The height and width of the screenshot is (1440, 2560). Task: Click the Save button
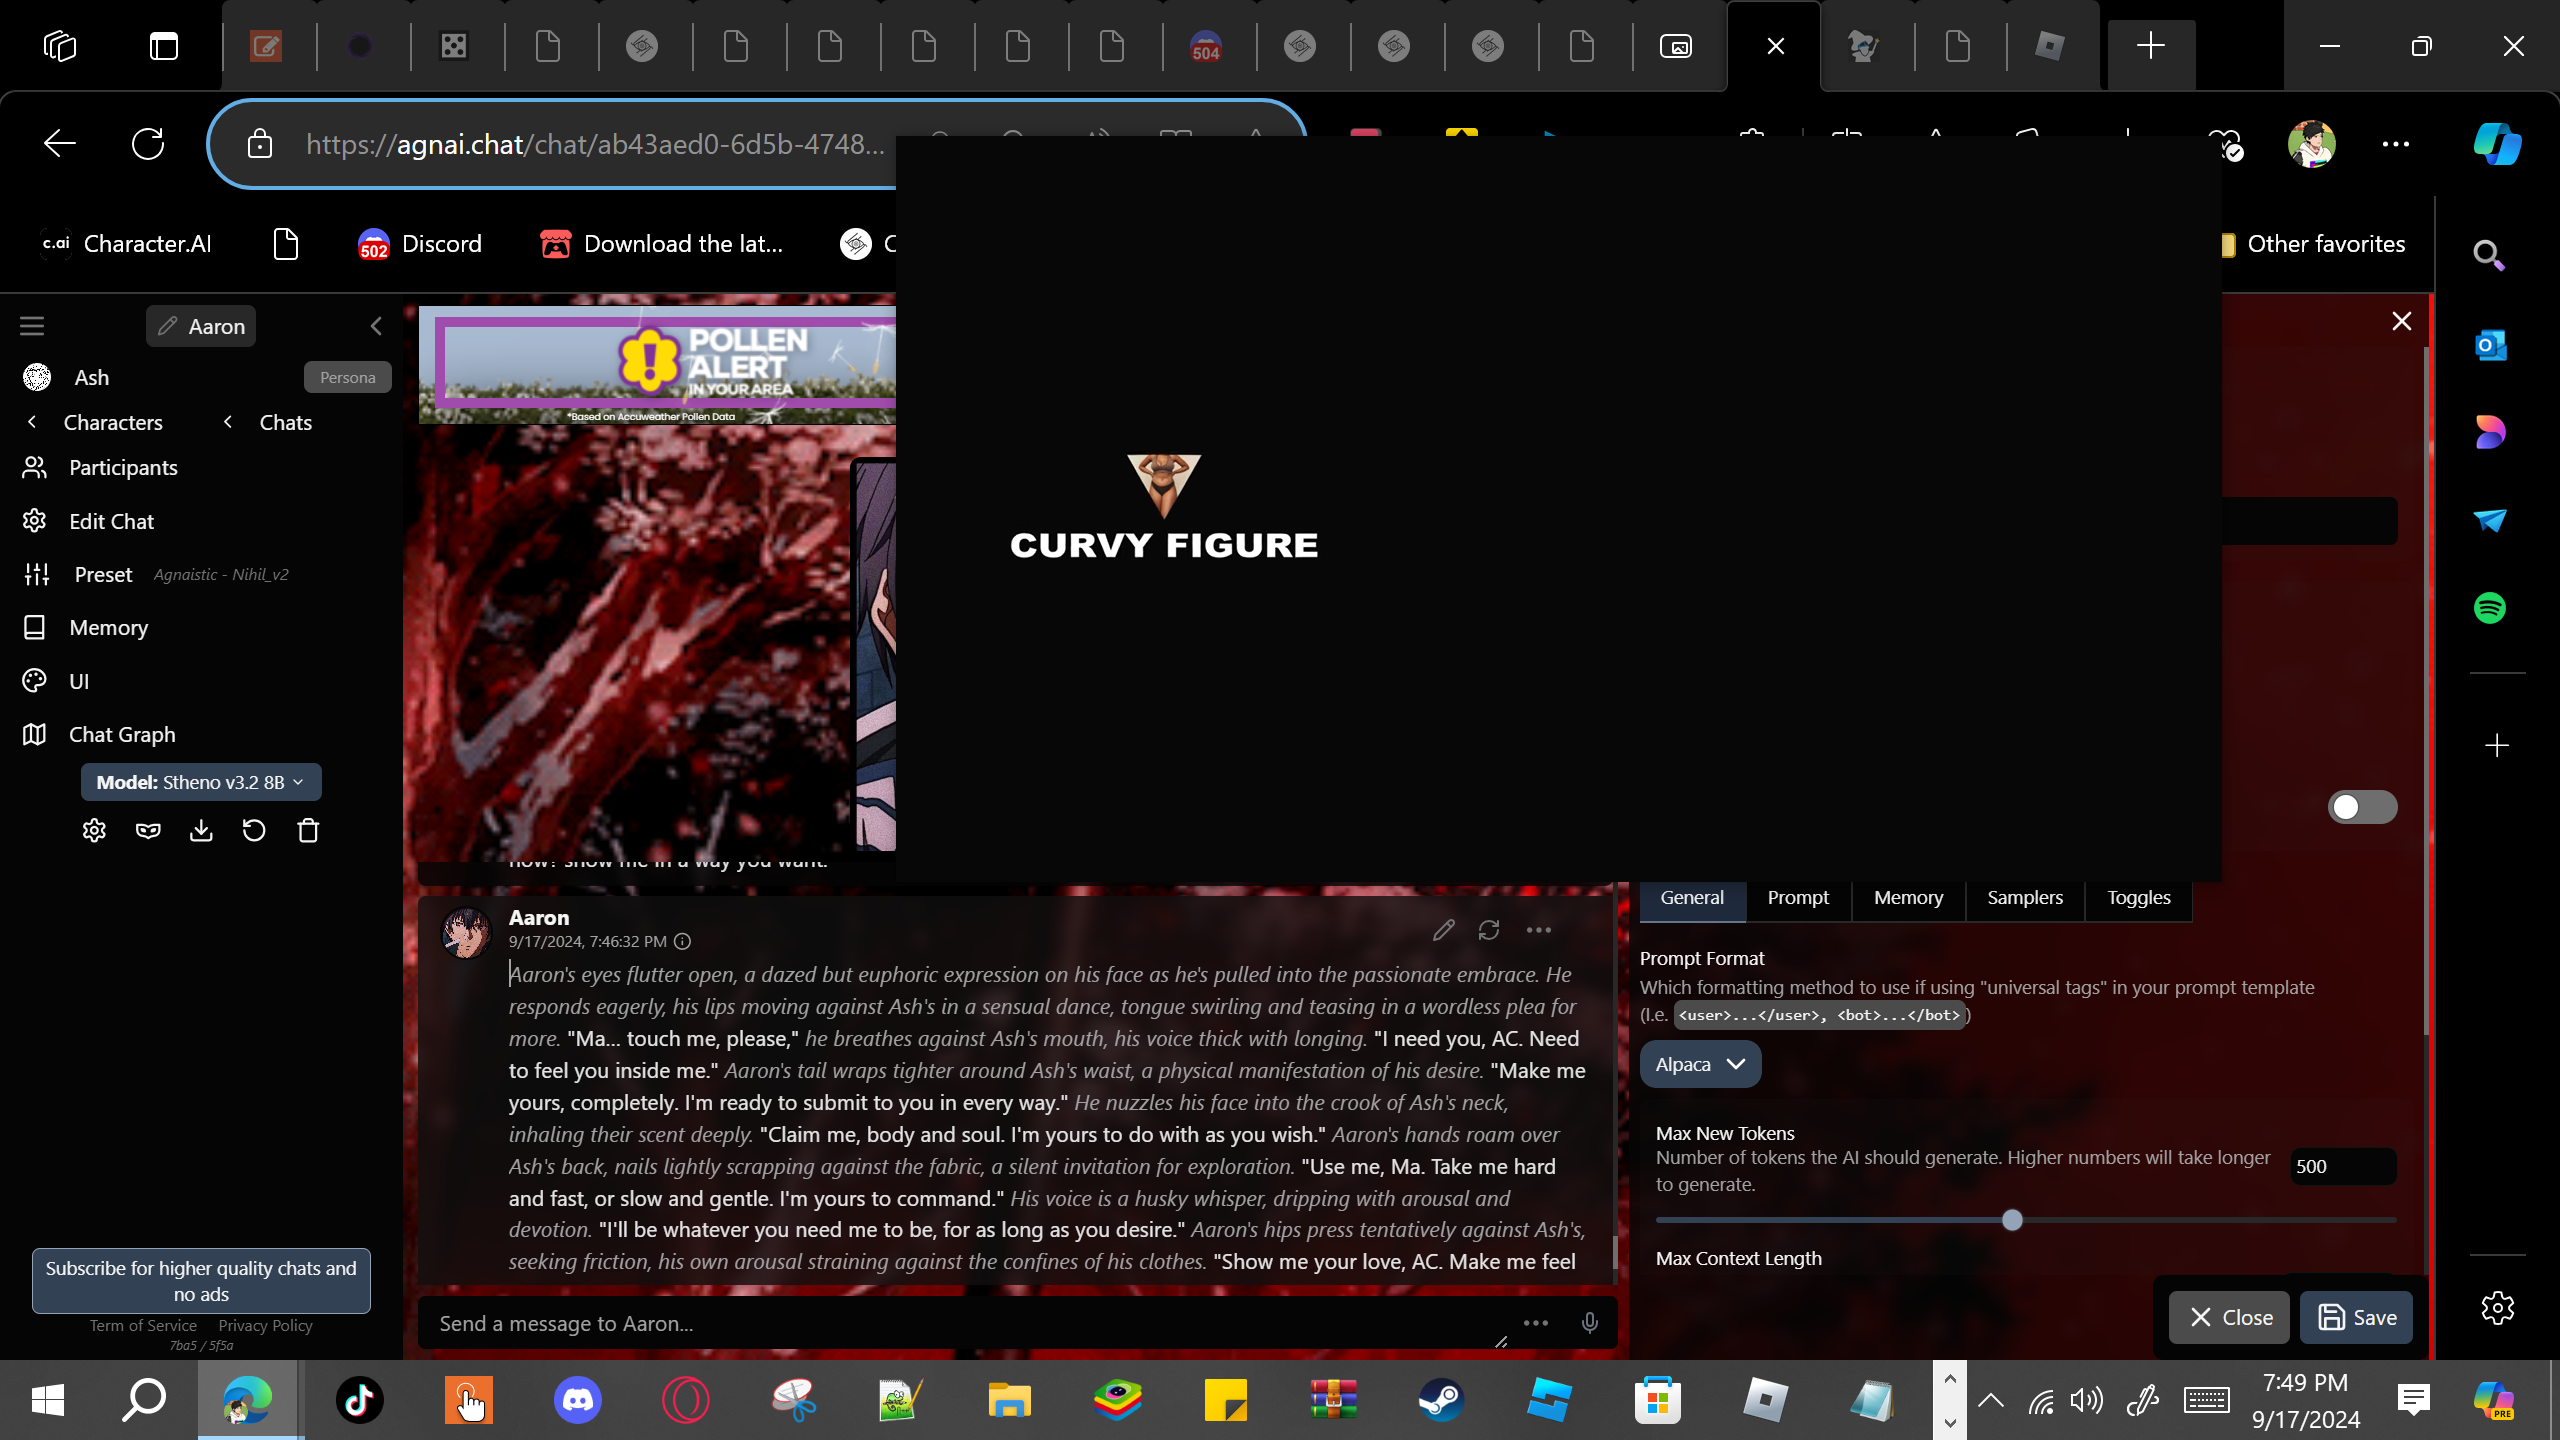(x=2356, y=1317)
